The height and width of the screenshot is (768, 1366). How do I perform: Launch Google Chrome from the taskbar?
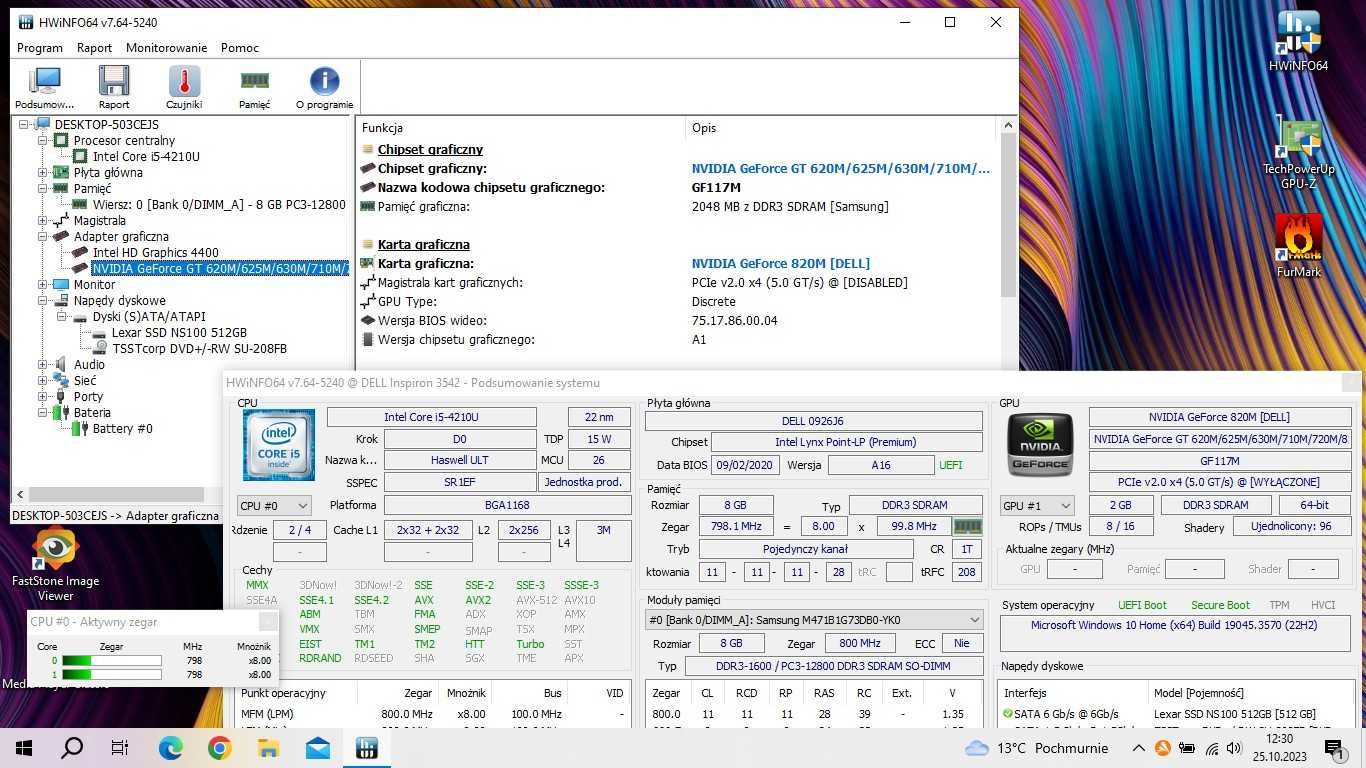coord(219,748)
